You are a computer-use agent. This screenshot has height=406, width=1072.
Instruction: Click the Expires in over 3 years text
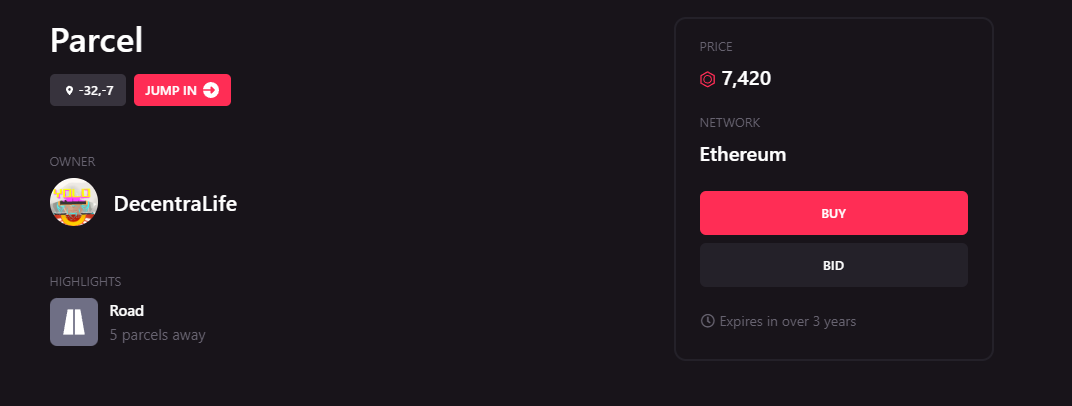(x=788, y=321)
